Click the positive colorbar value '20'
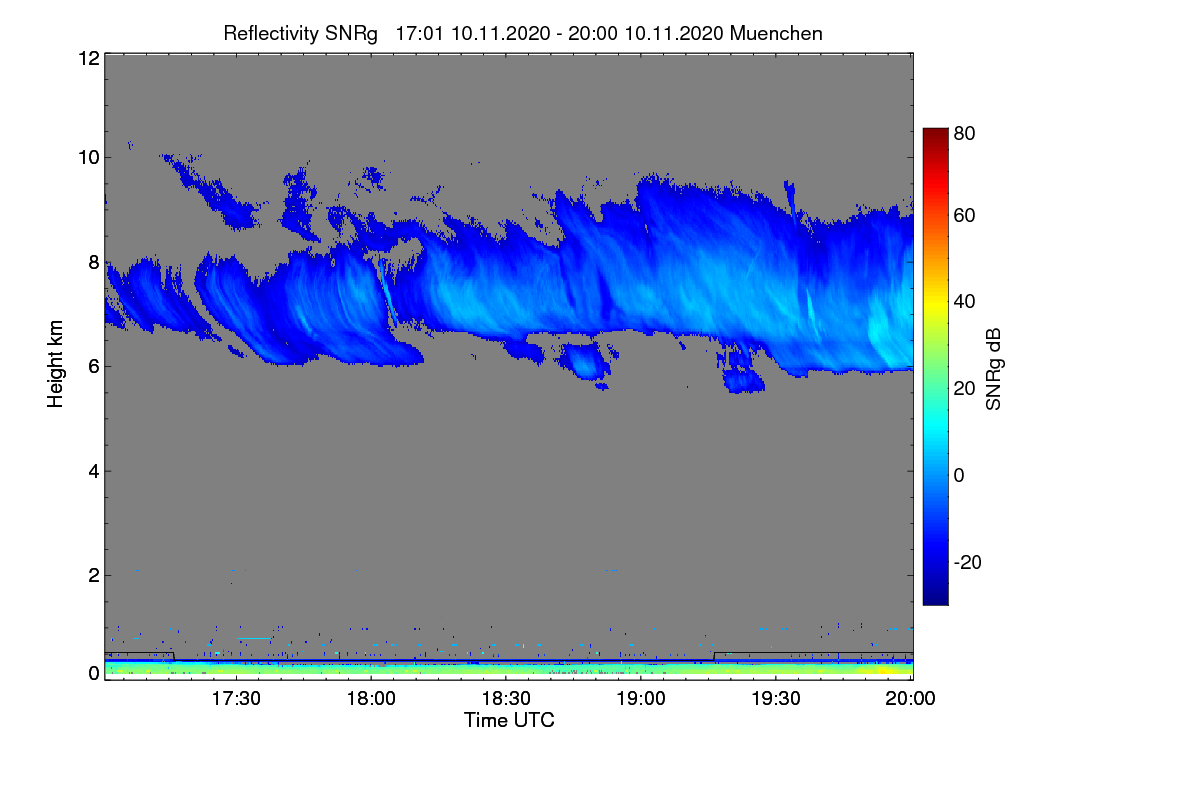1200x800 pixels. (x=965, y=388)
